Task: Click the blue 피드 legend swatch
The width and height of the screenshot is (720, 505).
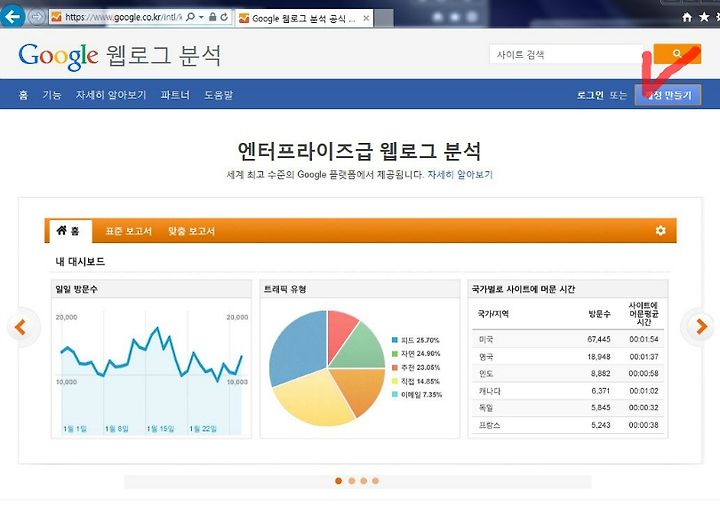Action: click(394, 340)
